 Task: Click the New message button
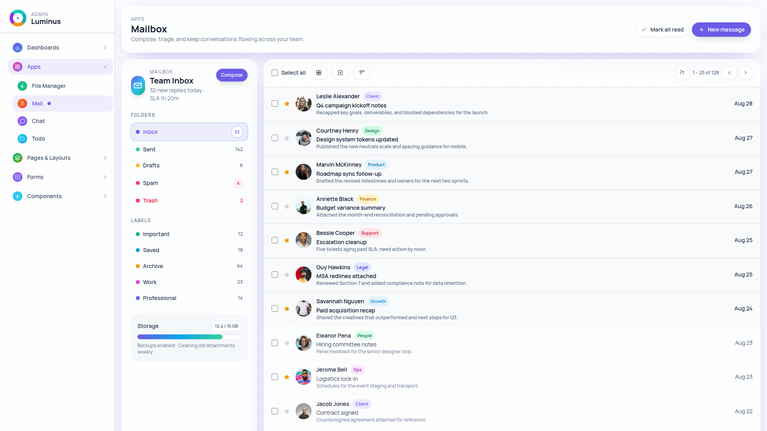pos(720,30)
